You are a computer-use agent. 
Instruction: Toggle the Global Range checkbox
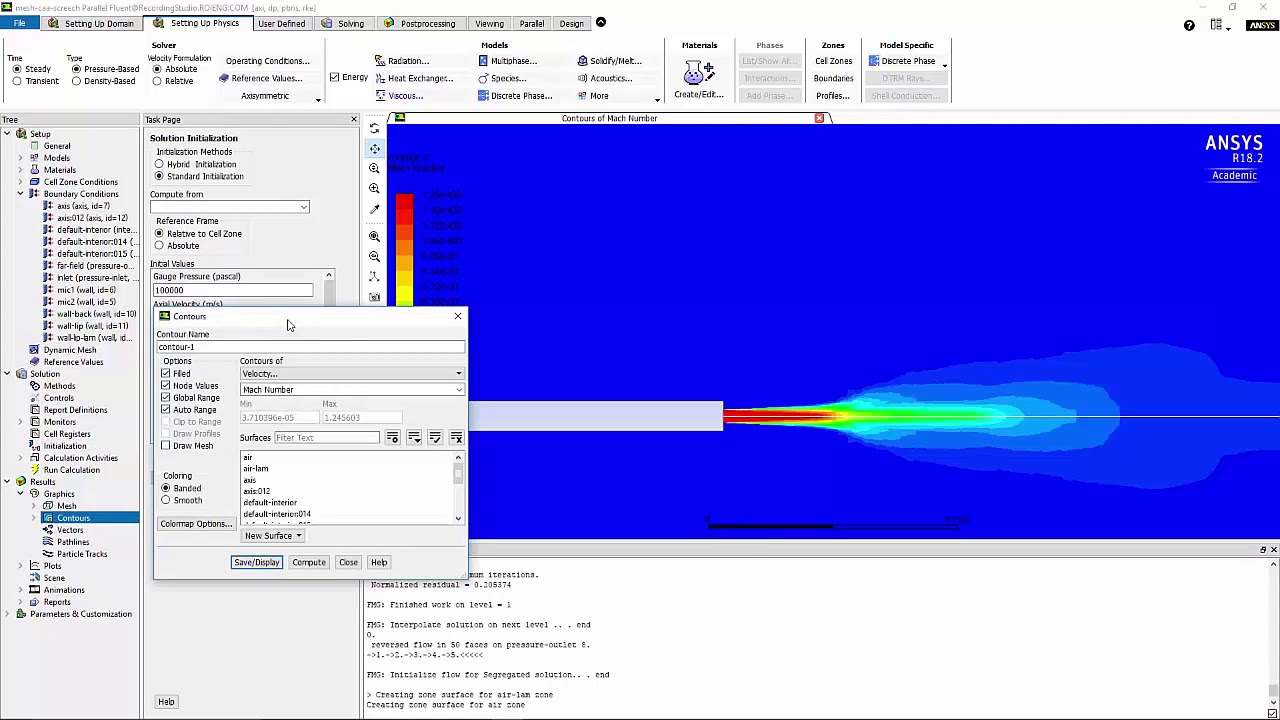tap(166, 397)
